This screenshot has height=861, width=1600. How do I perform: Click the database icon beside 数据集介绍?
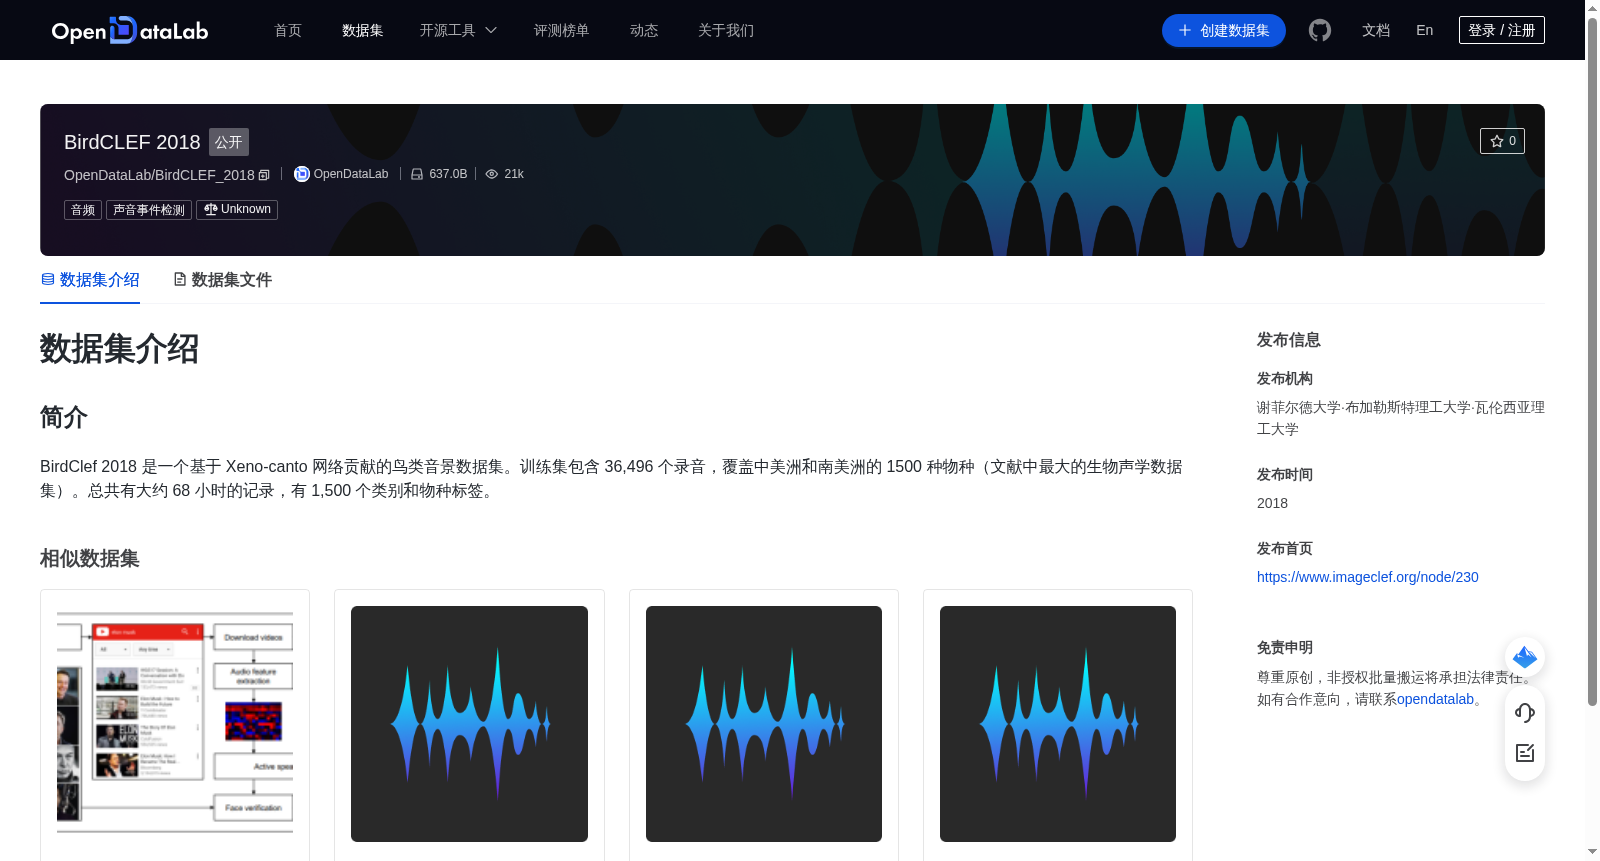pos(47,280)
